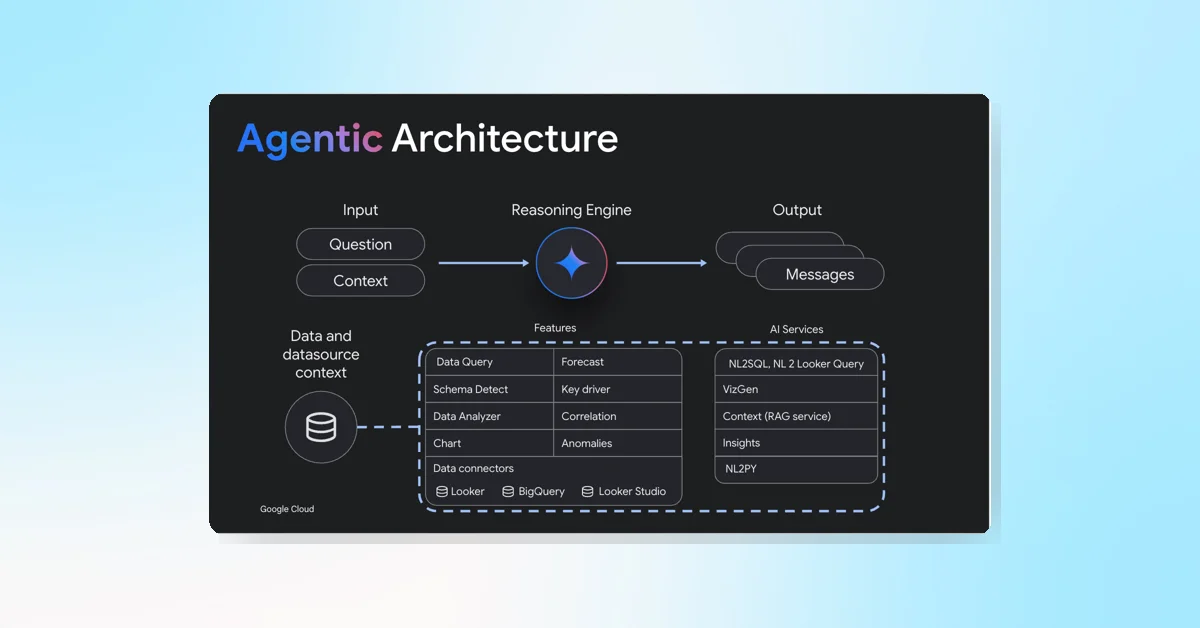Click the Looker connector database icon

(x=442, y=491)
